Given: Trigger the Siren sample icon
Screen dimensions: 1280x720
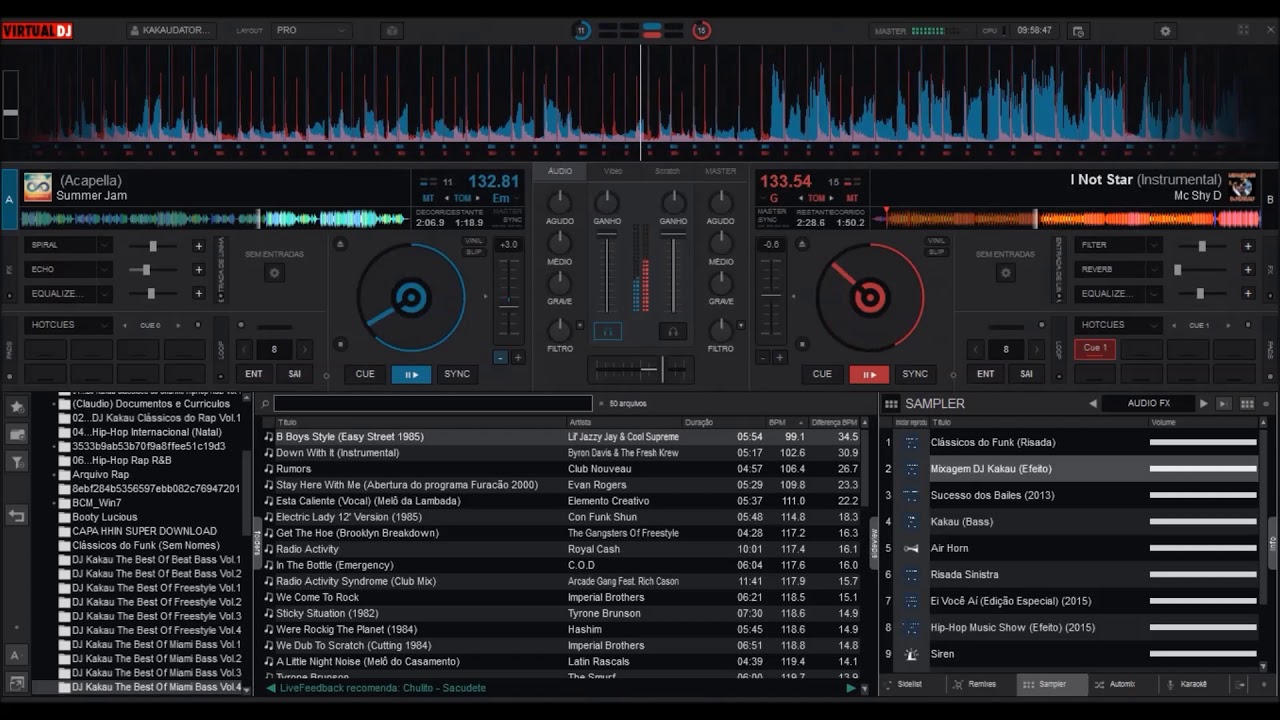Looking at the screenshot, I should point(911,654).
